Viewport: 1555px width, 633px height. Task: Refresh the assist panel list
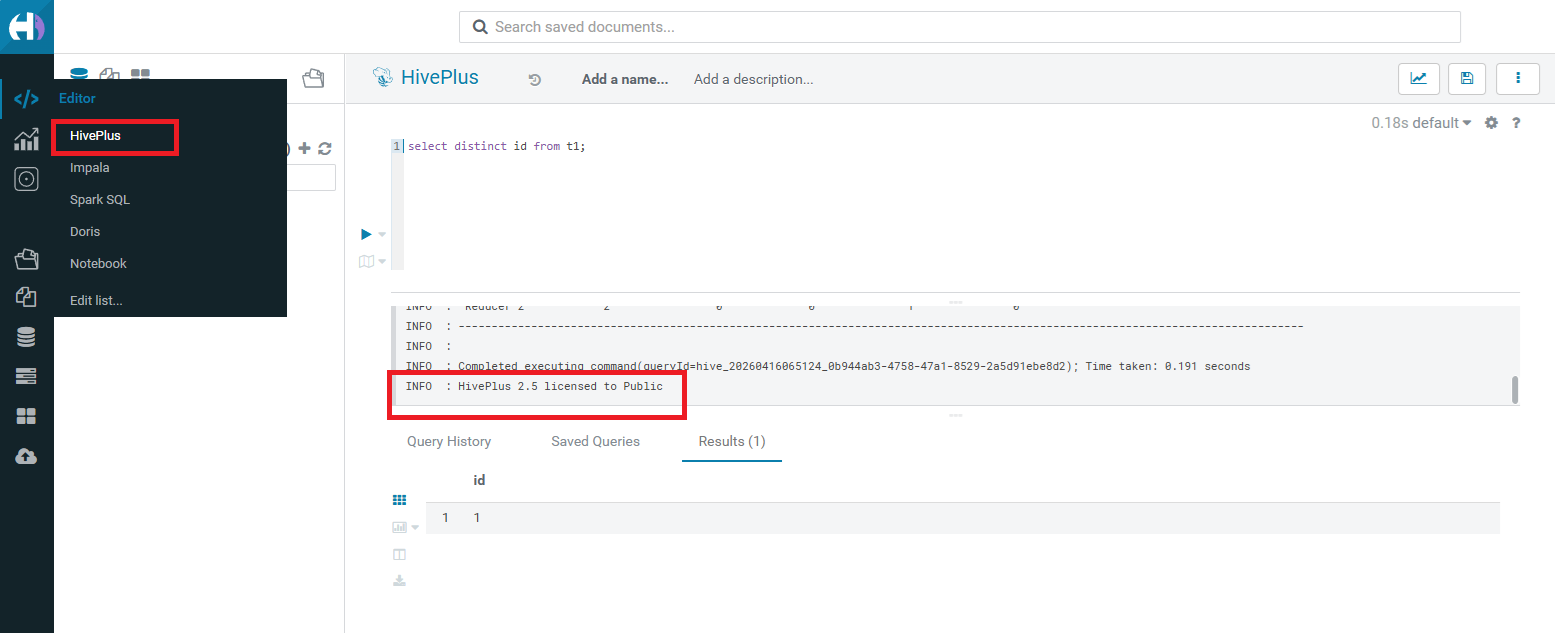click(x=325, y=148)
